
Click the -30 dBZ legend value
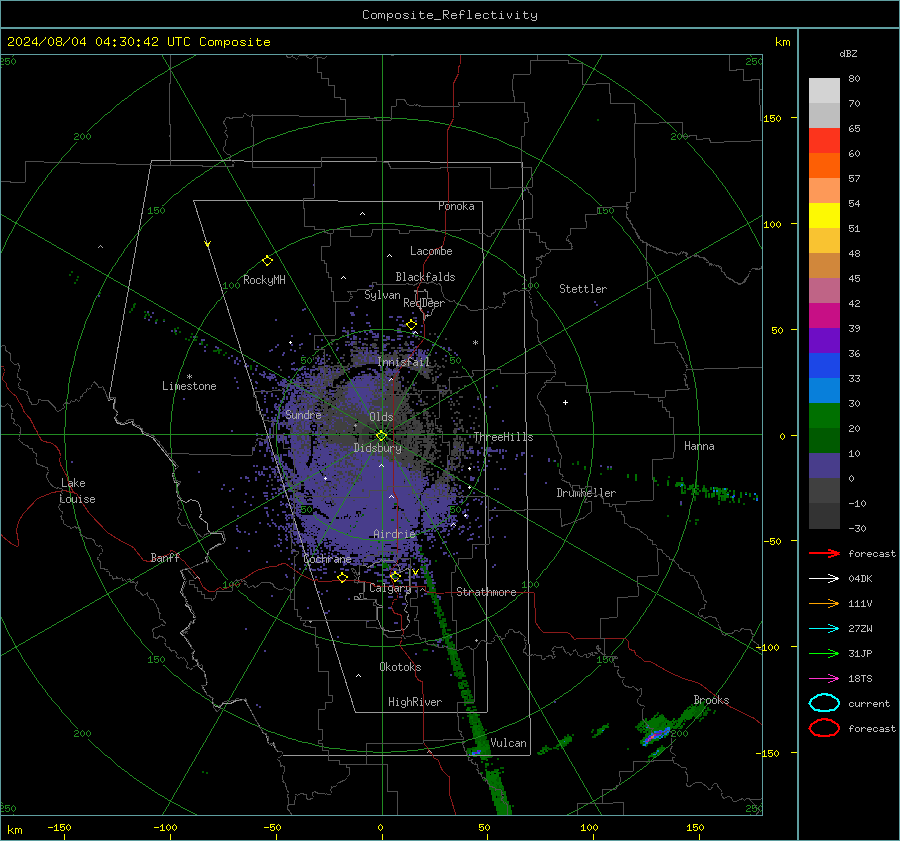pos(857,528)
